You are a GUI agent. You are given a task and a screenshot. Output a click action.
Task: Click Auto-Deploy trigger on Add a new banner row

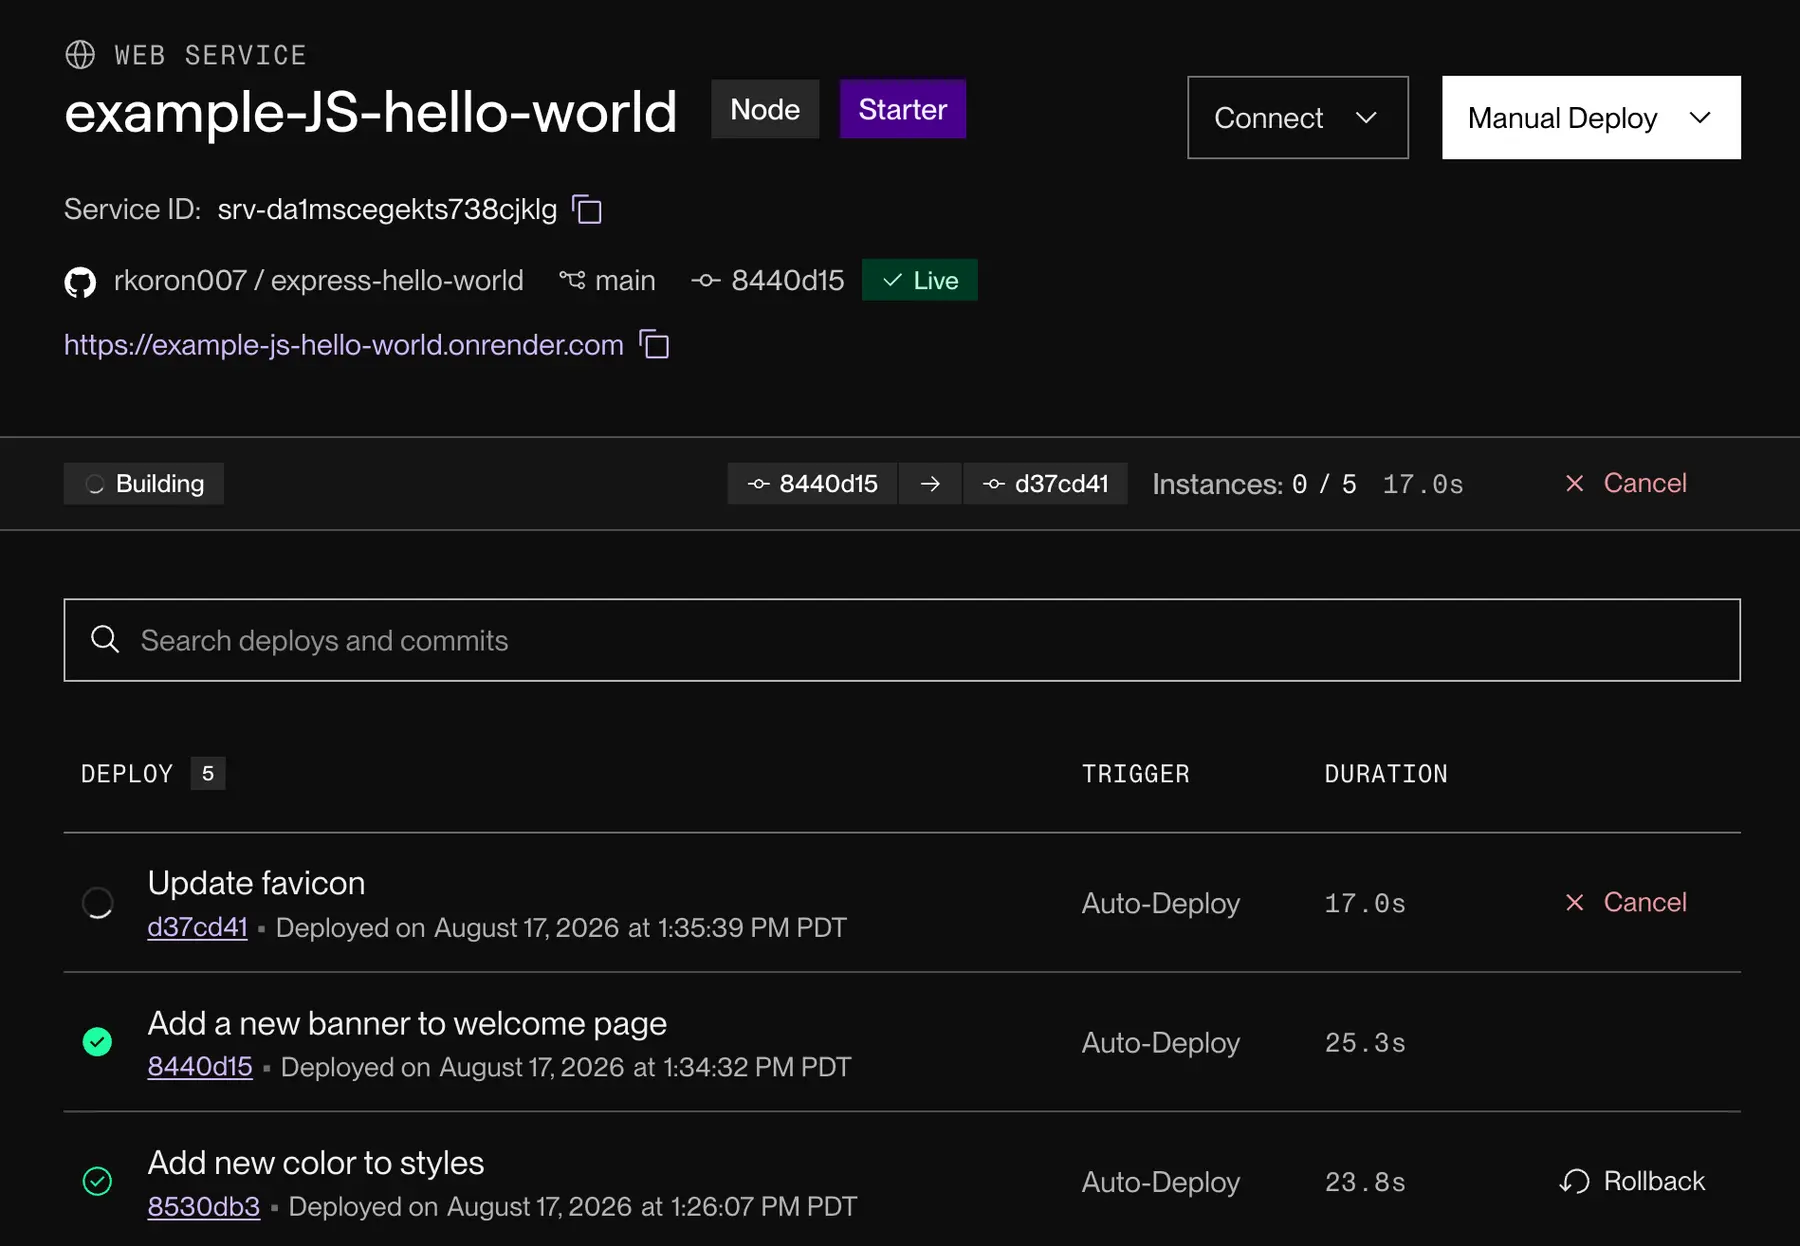tap(1161, 1042)
